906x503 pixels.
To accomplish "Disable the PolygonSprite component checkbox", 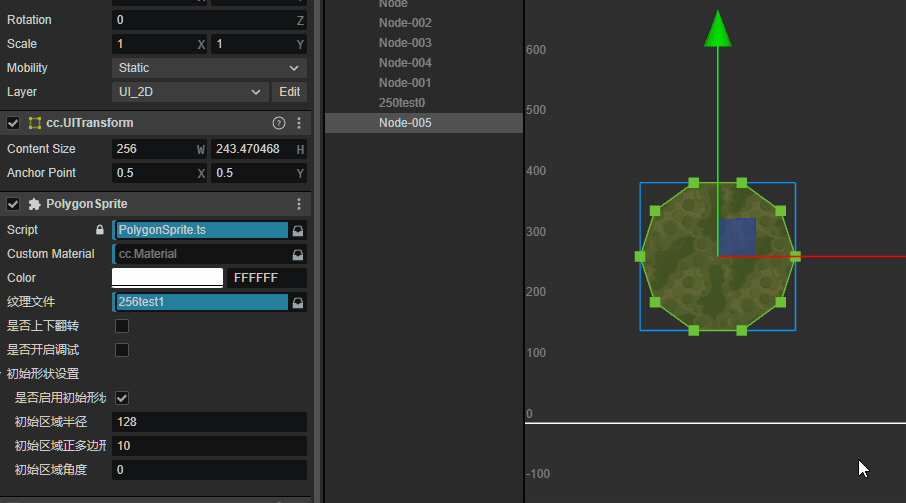I will click(13, 204).
